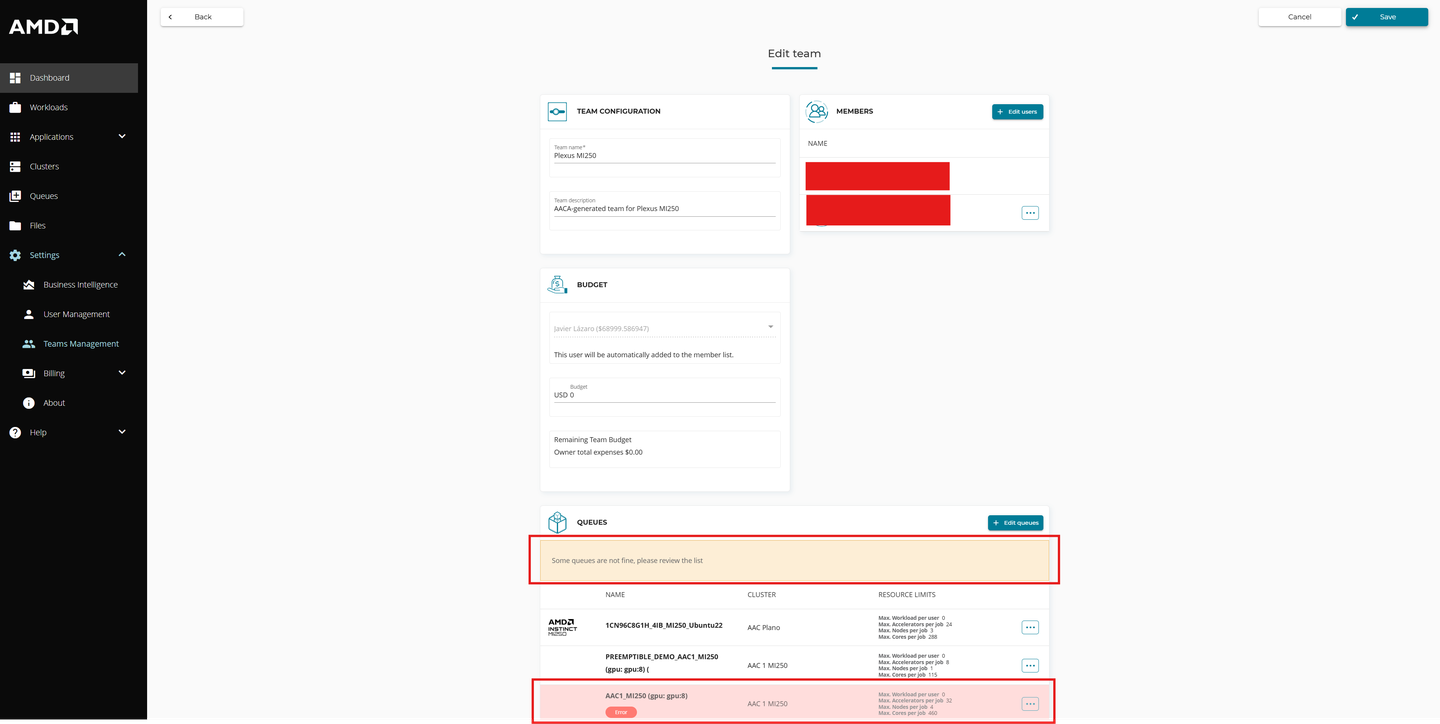This screenshot has height=724, width=1440.
Task: Click the Edit queues button
Action: pos(1015,523)
